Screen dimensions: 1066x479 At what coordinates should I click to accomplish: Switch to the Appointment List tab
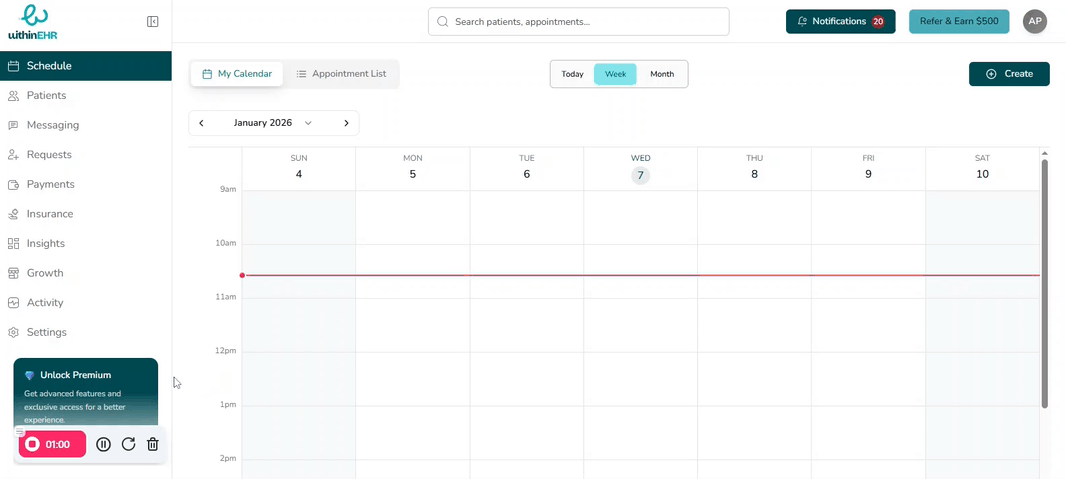pyautogui.click(x=341, y=74)
